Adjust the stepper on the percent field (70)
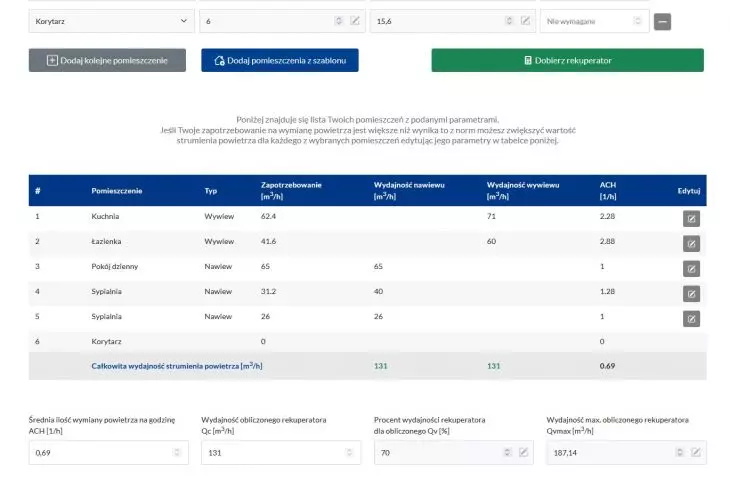Image resolution: width=730 pixels, height=480 pixels. [x=507, y=452]
